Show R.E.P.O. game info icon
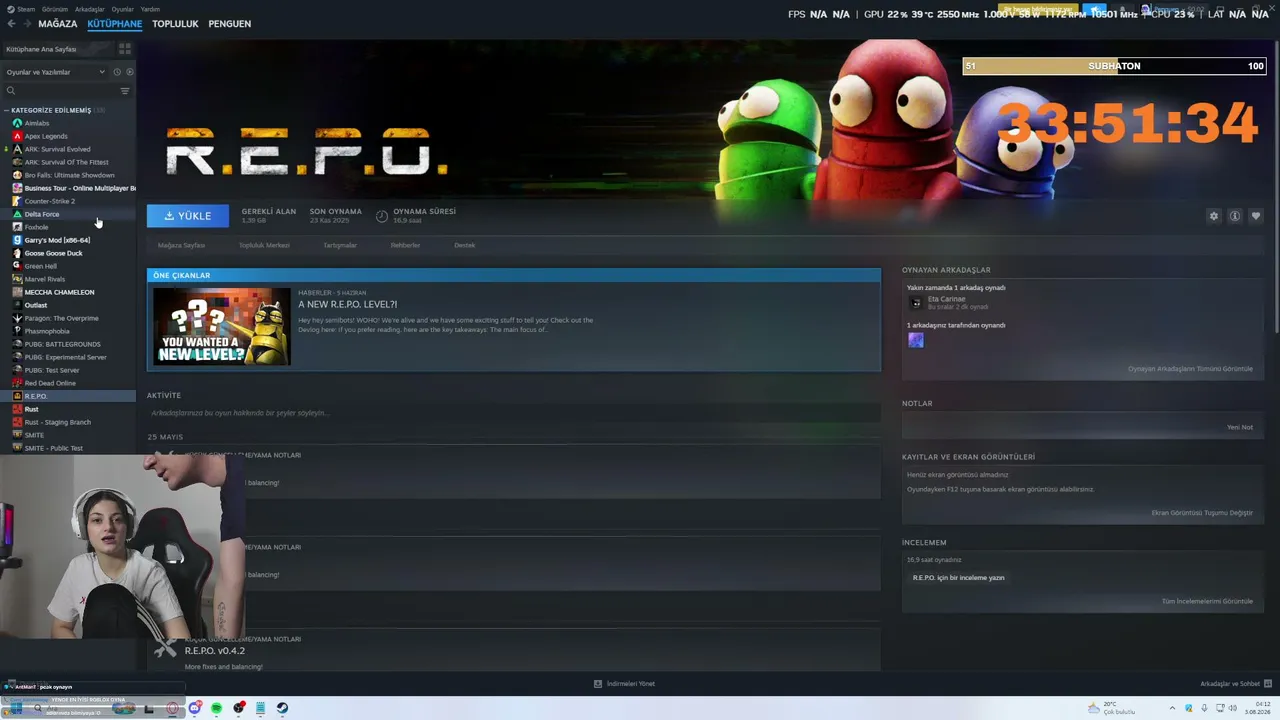 1235,216
